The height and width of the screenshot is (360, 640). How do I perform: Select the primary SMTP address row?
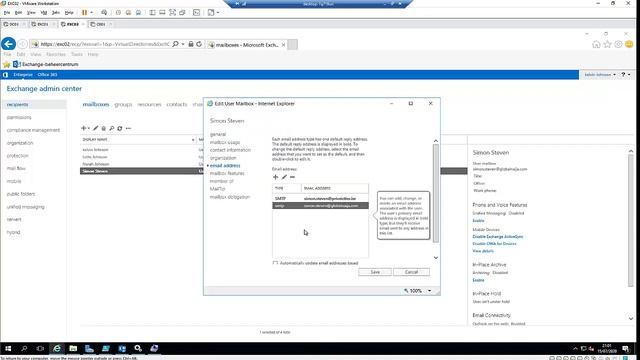click(320, 198)
